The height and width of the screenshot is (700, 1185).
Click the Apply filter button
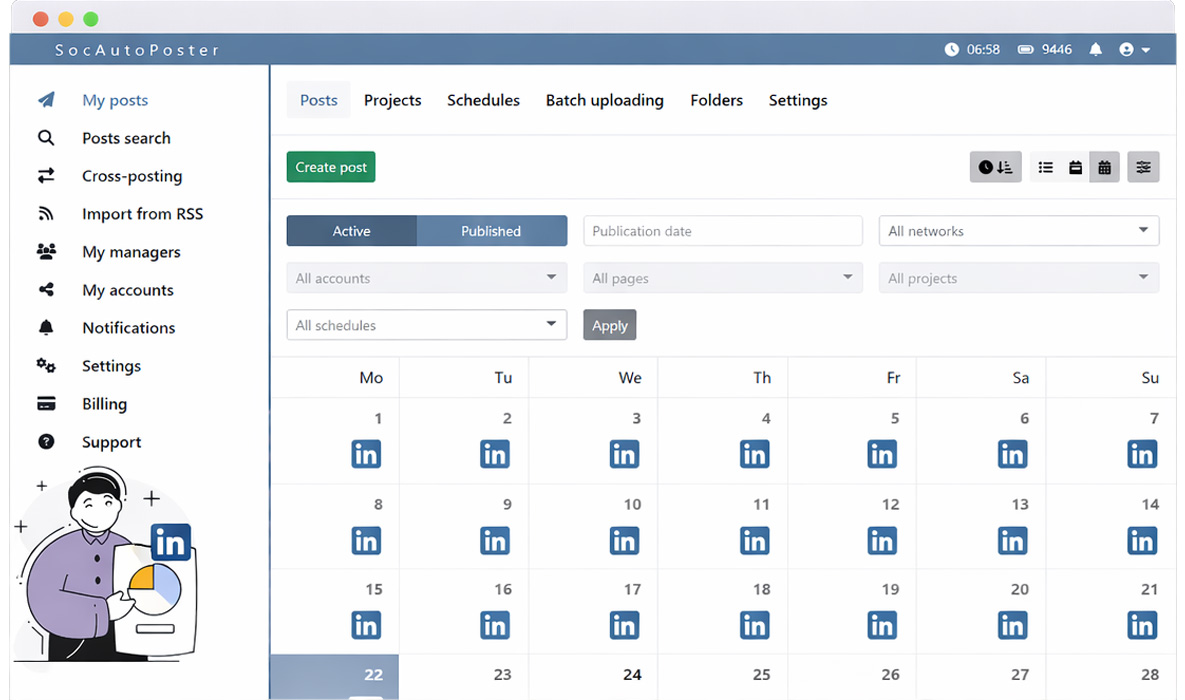click(x=609, y=325)
